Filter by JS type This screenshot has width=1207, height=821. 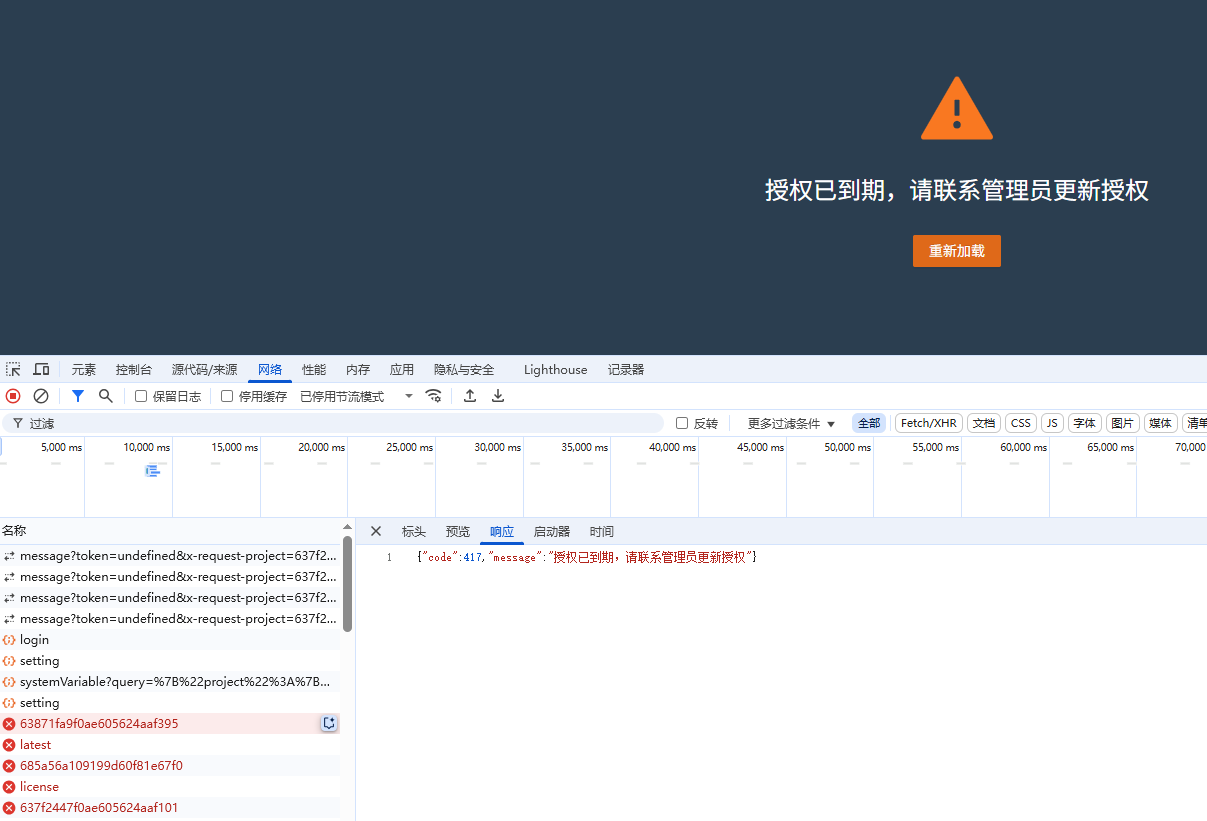click(x=1052, y=423)
